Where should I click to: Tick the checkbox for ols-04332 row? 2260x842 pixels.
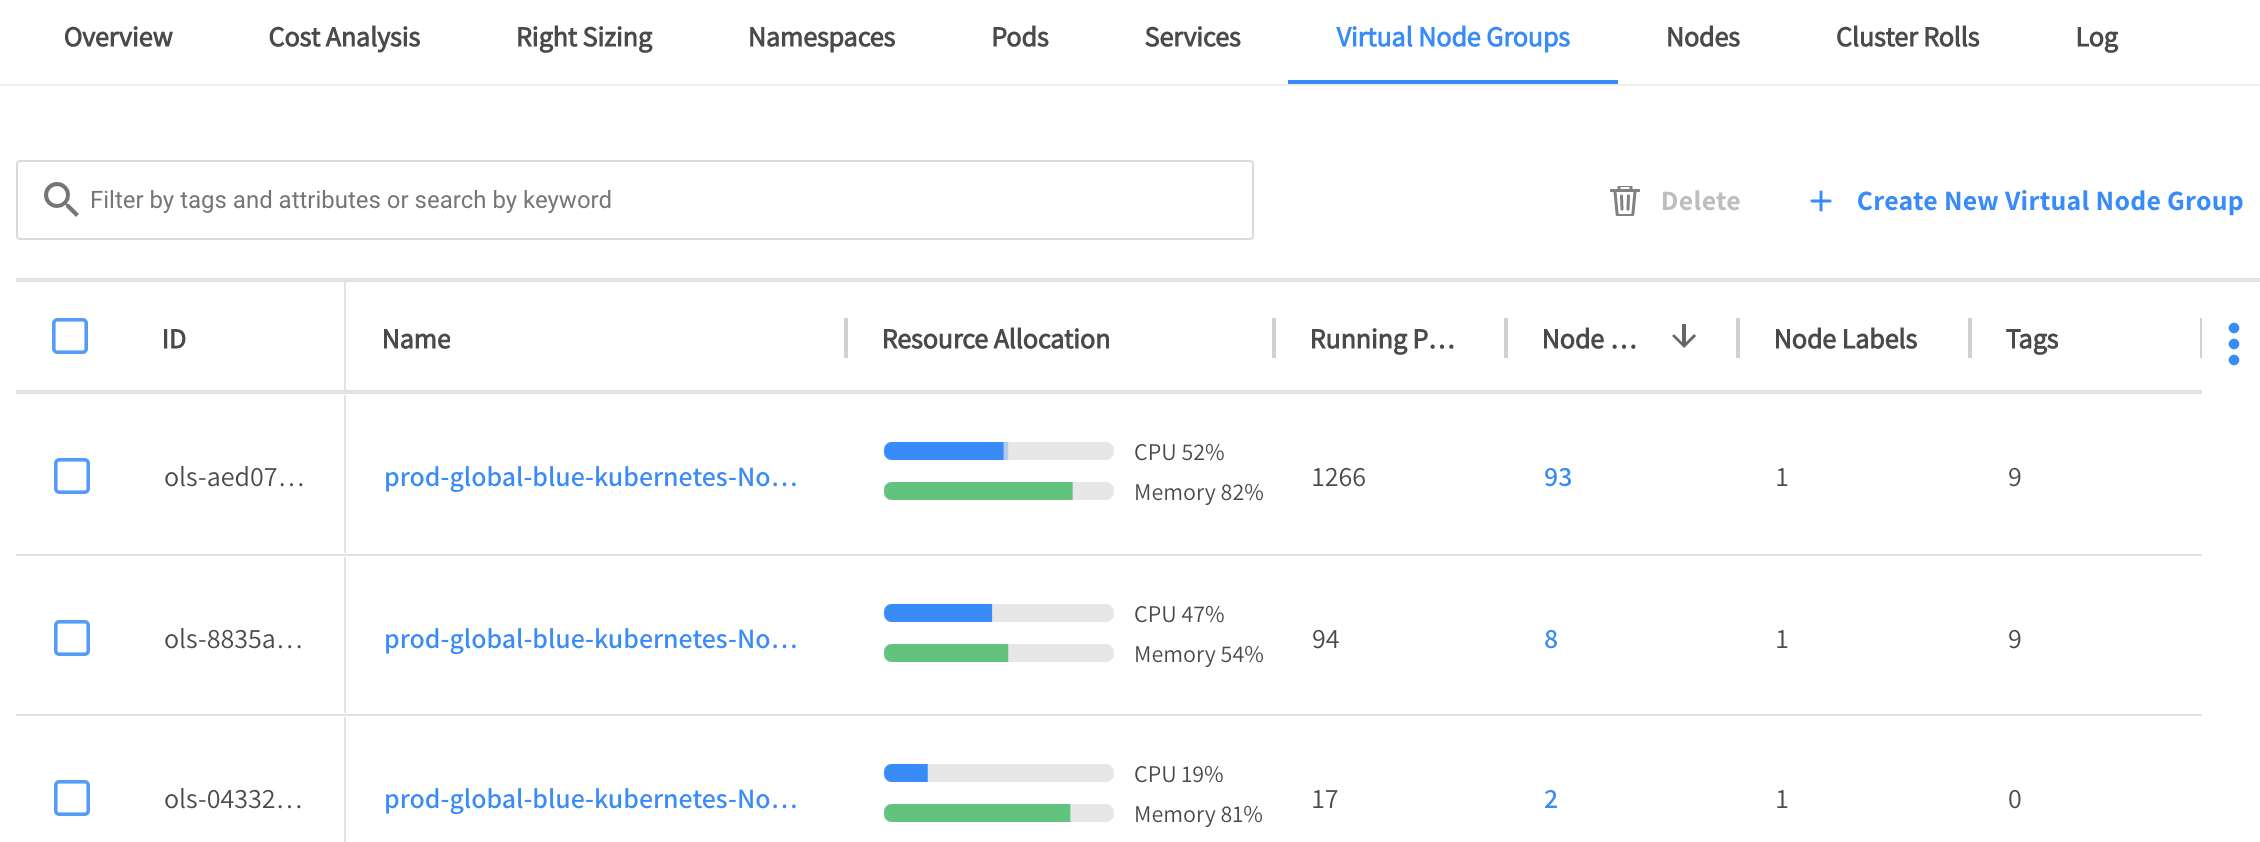click(x=72, y=798)
